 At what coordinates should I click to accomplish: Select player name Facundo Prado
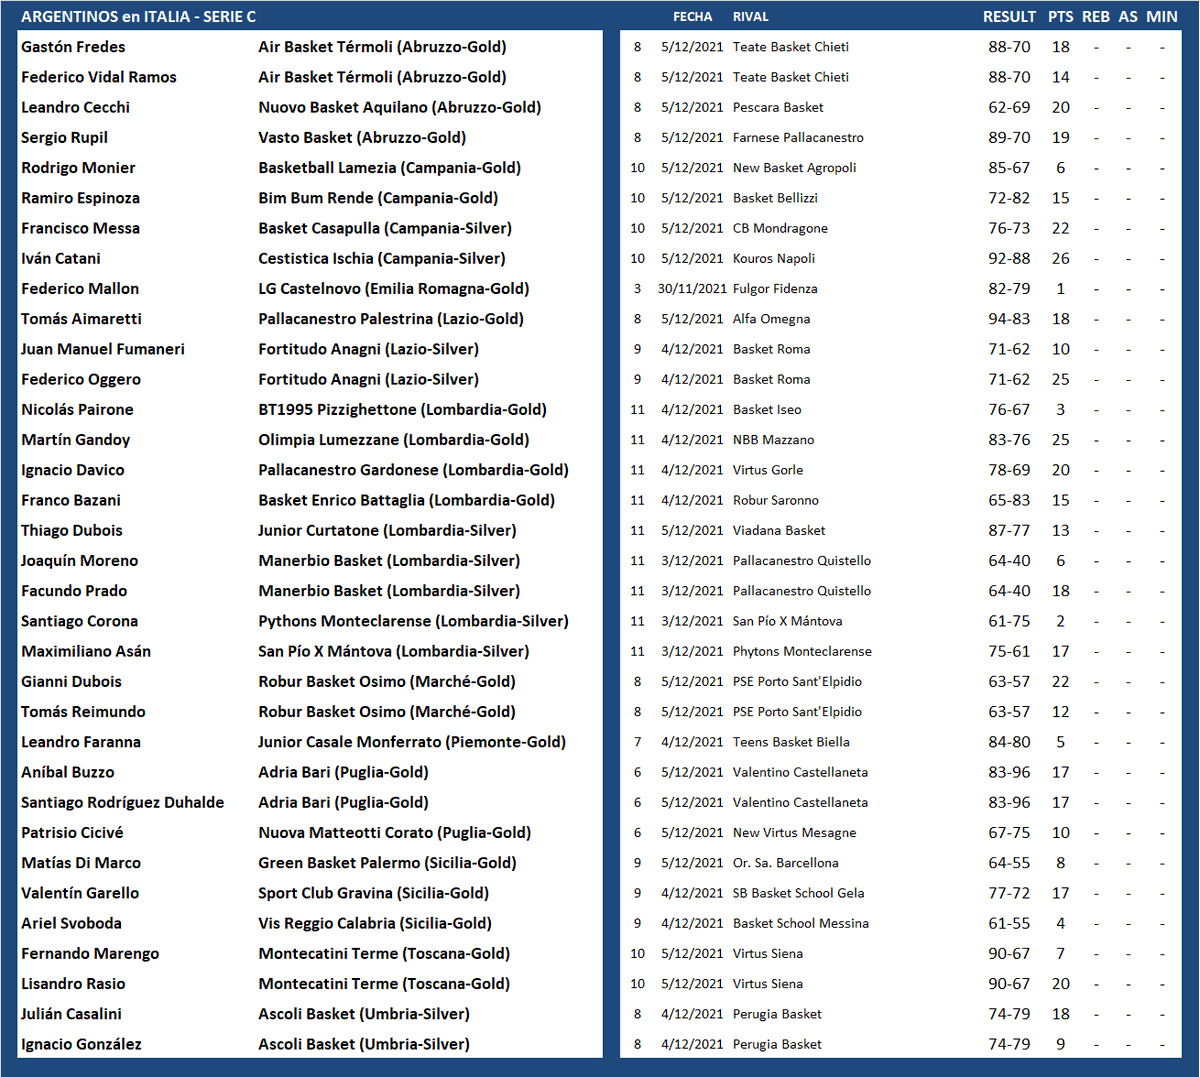tap(74, 591)
